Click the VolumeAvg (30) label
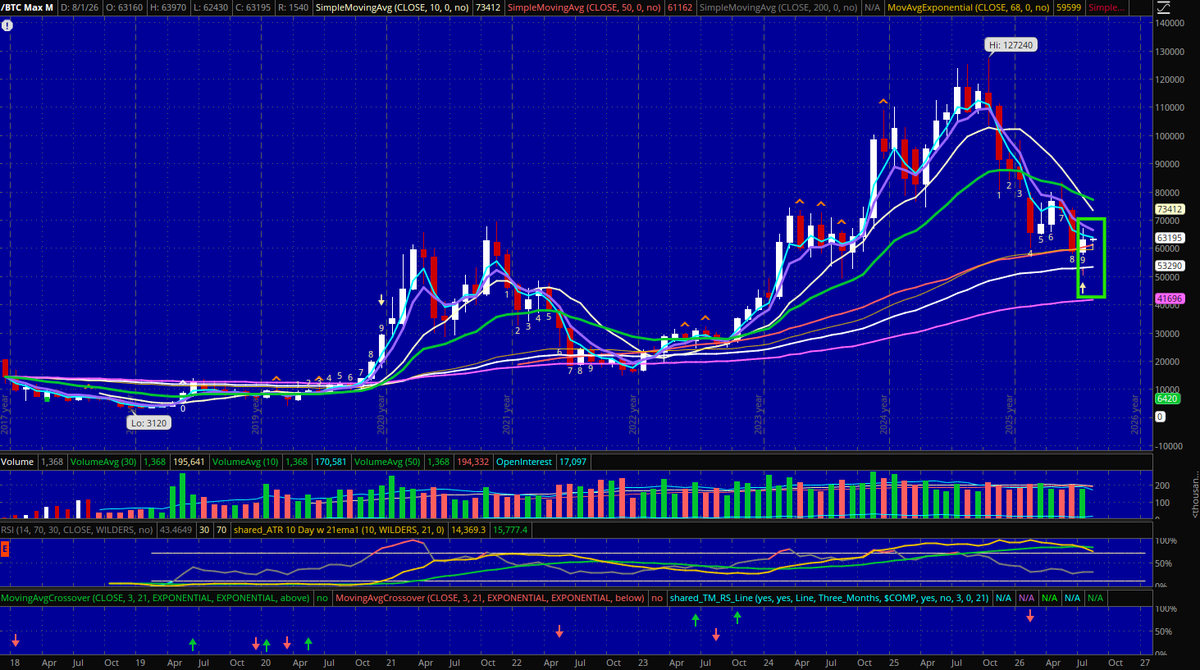 coord(104,462)
